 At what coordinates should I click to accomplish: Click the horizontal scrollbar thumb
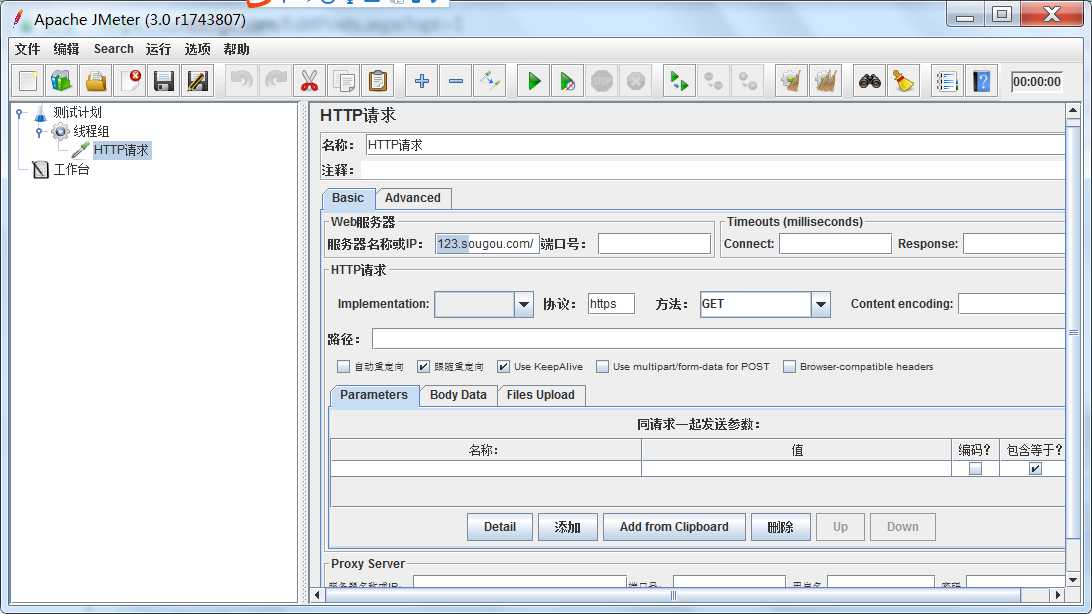(673, 595)
